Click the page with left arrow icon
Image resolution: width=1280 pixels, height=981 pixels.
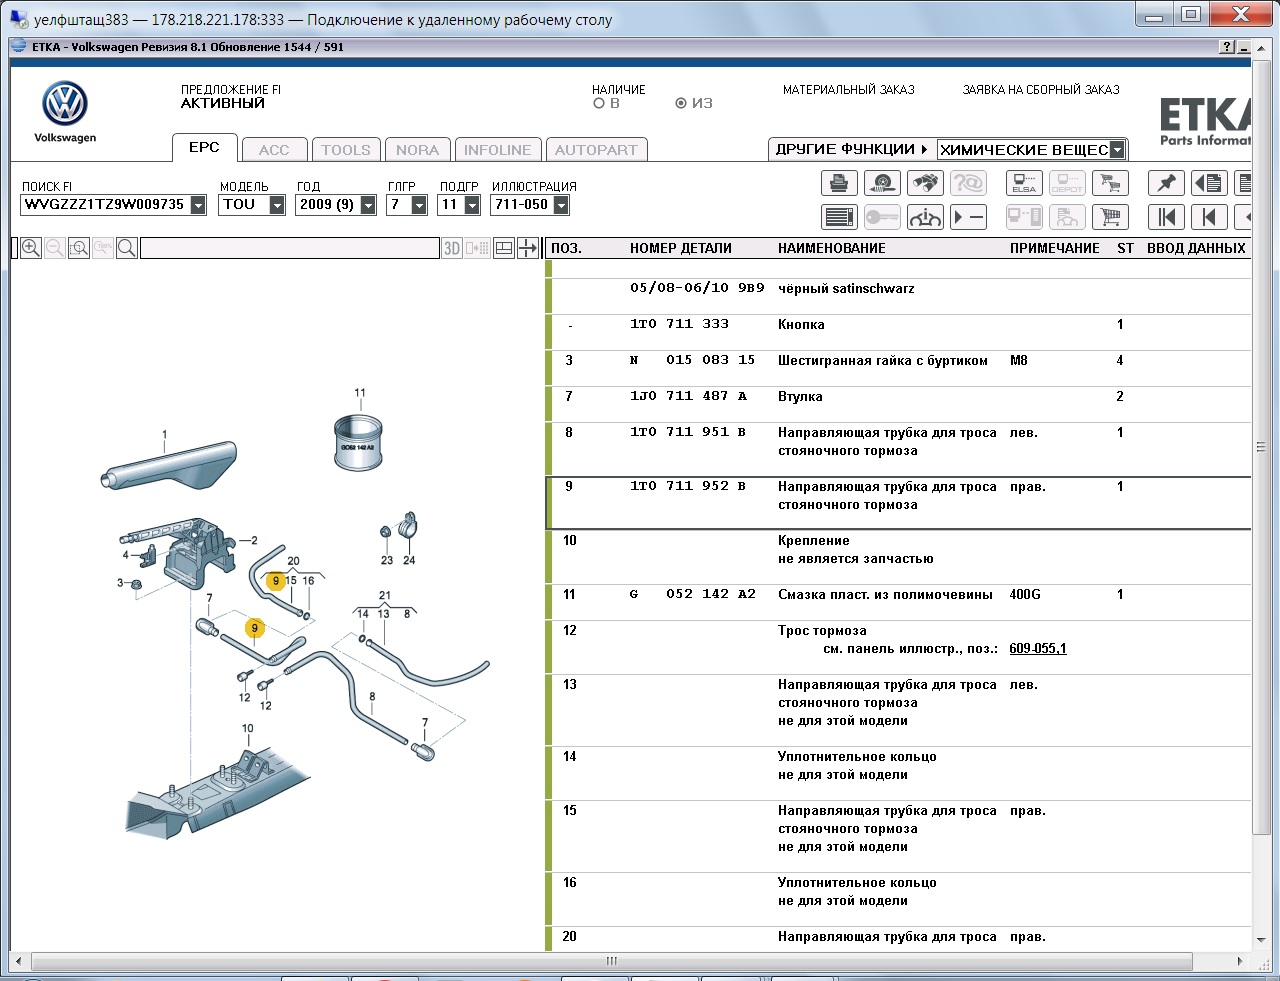click(x=1209, y=183)
